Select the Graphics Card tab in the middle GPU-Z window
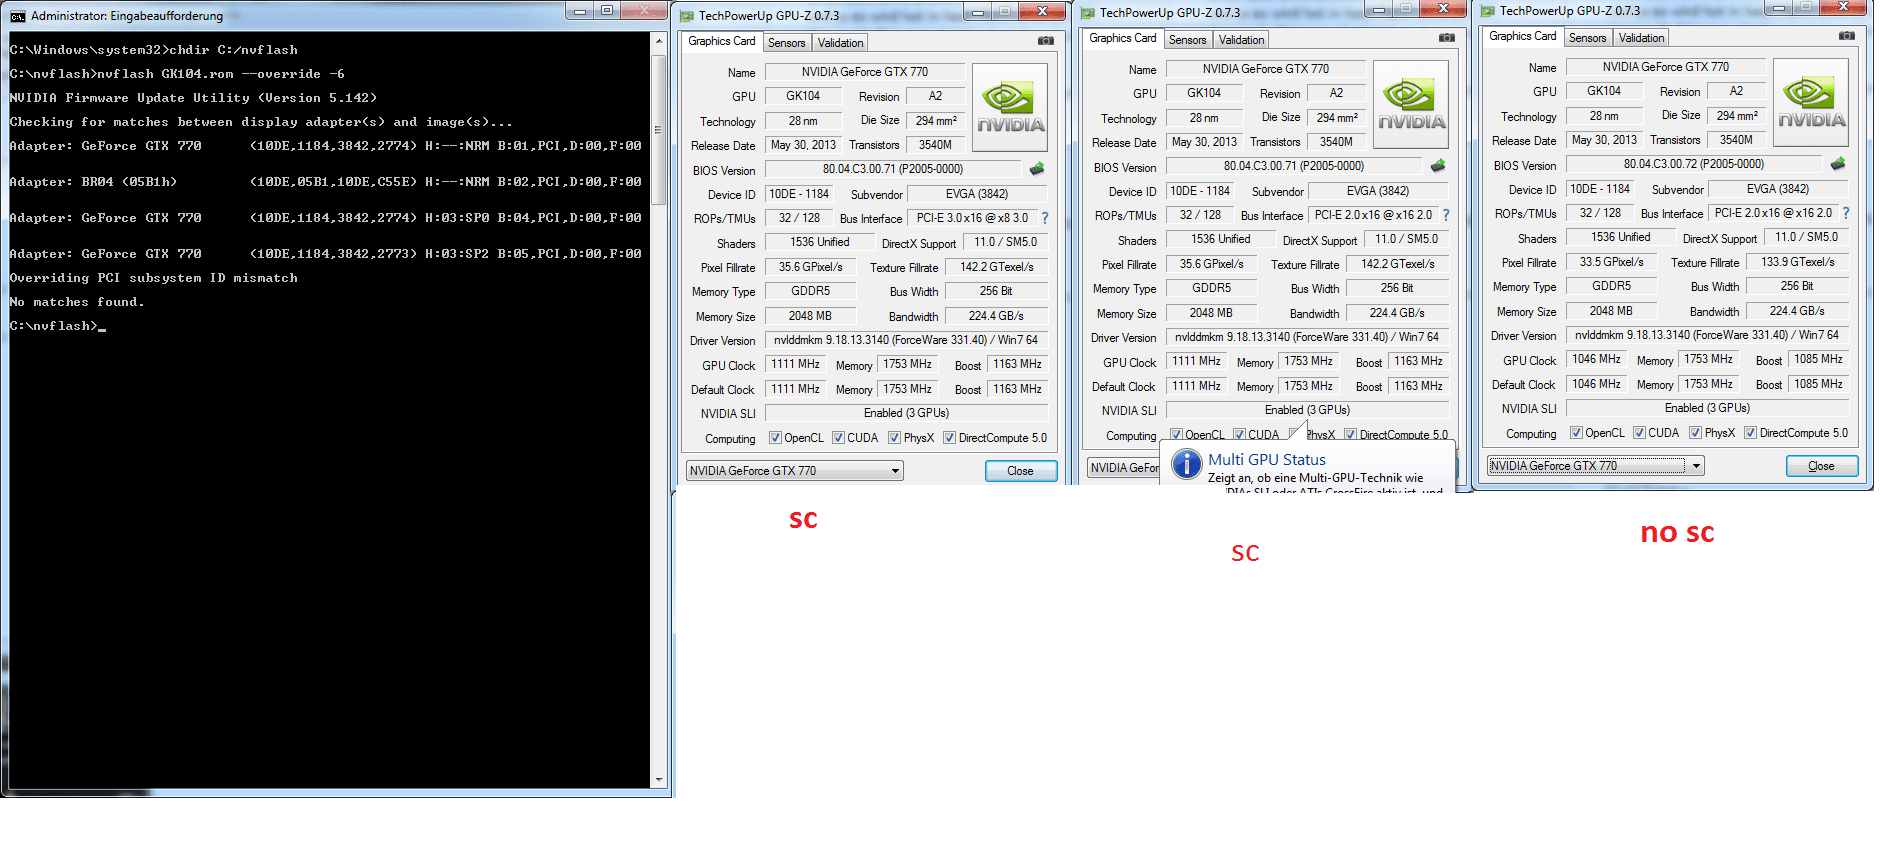 [x=1123, y=38]
